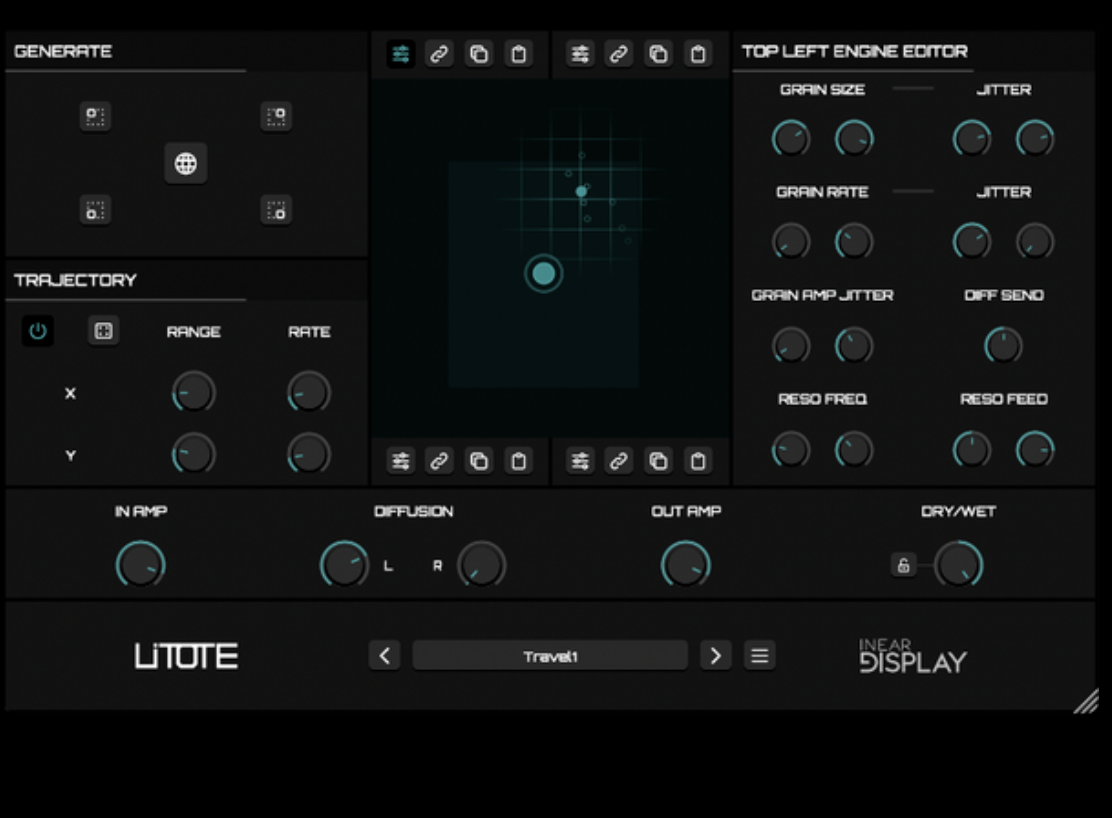Click the Grain Rate link line
Image resolution: width=1112 pixels, height=818 pixels.
coord(913,192)
